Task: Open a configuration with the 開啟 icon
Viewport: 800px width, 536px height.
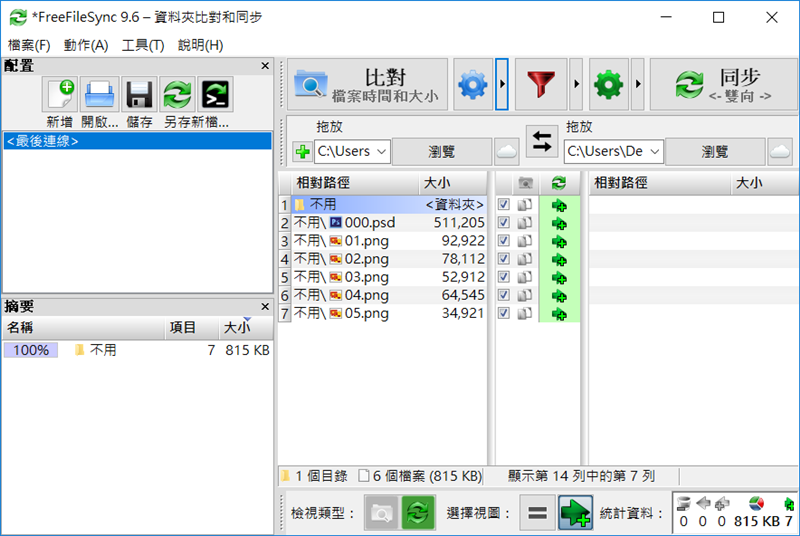Action: (x=99, y=94)
